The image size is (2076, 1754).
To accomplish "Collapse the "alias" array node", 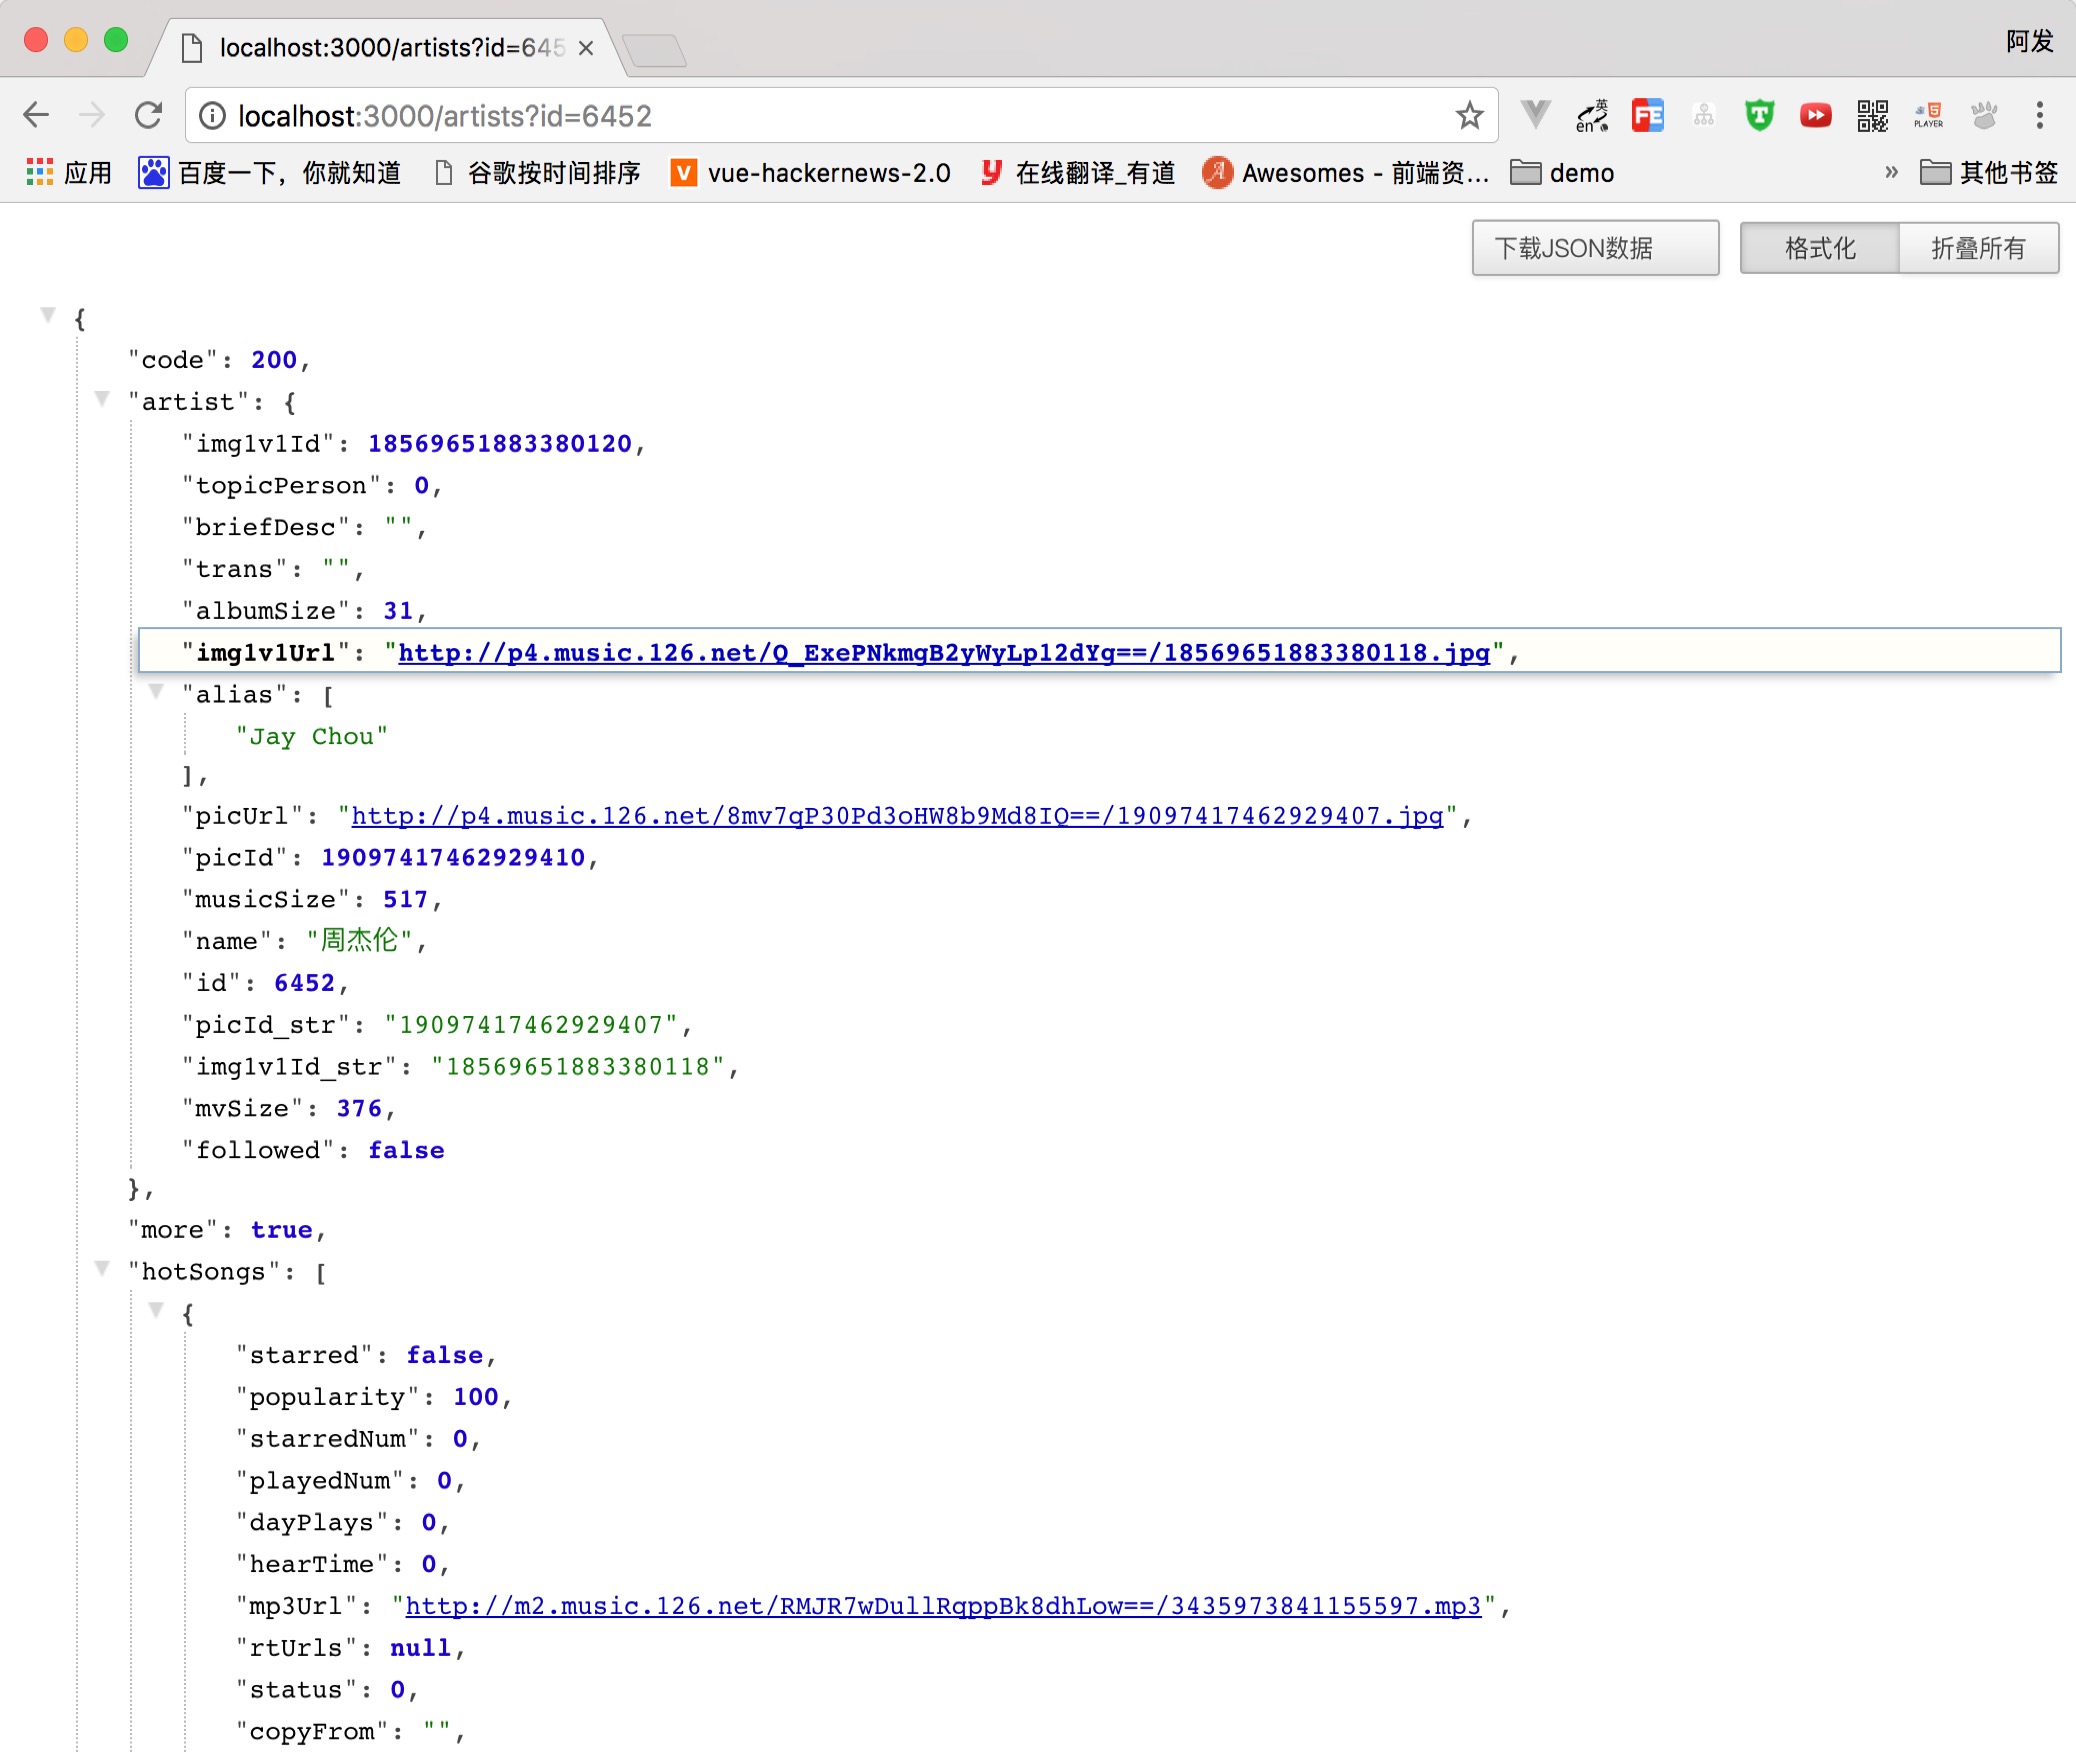I will 155,691.
